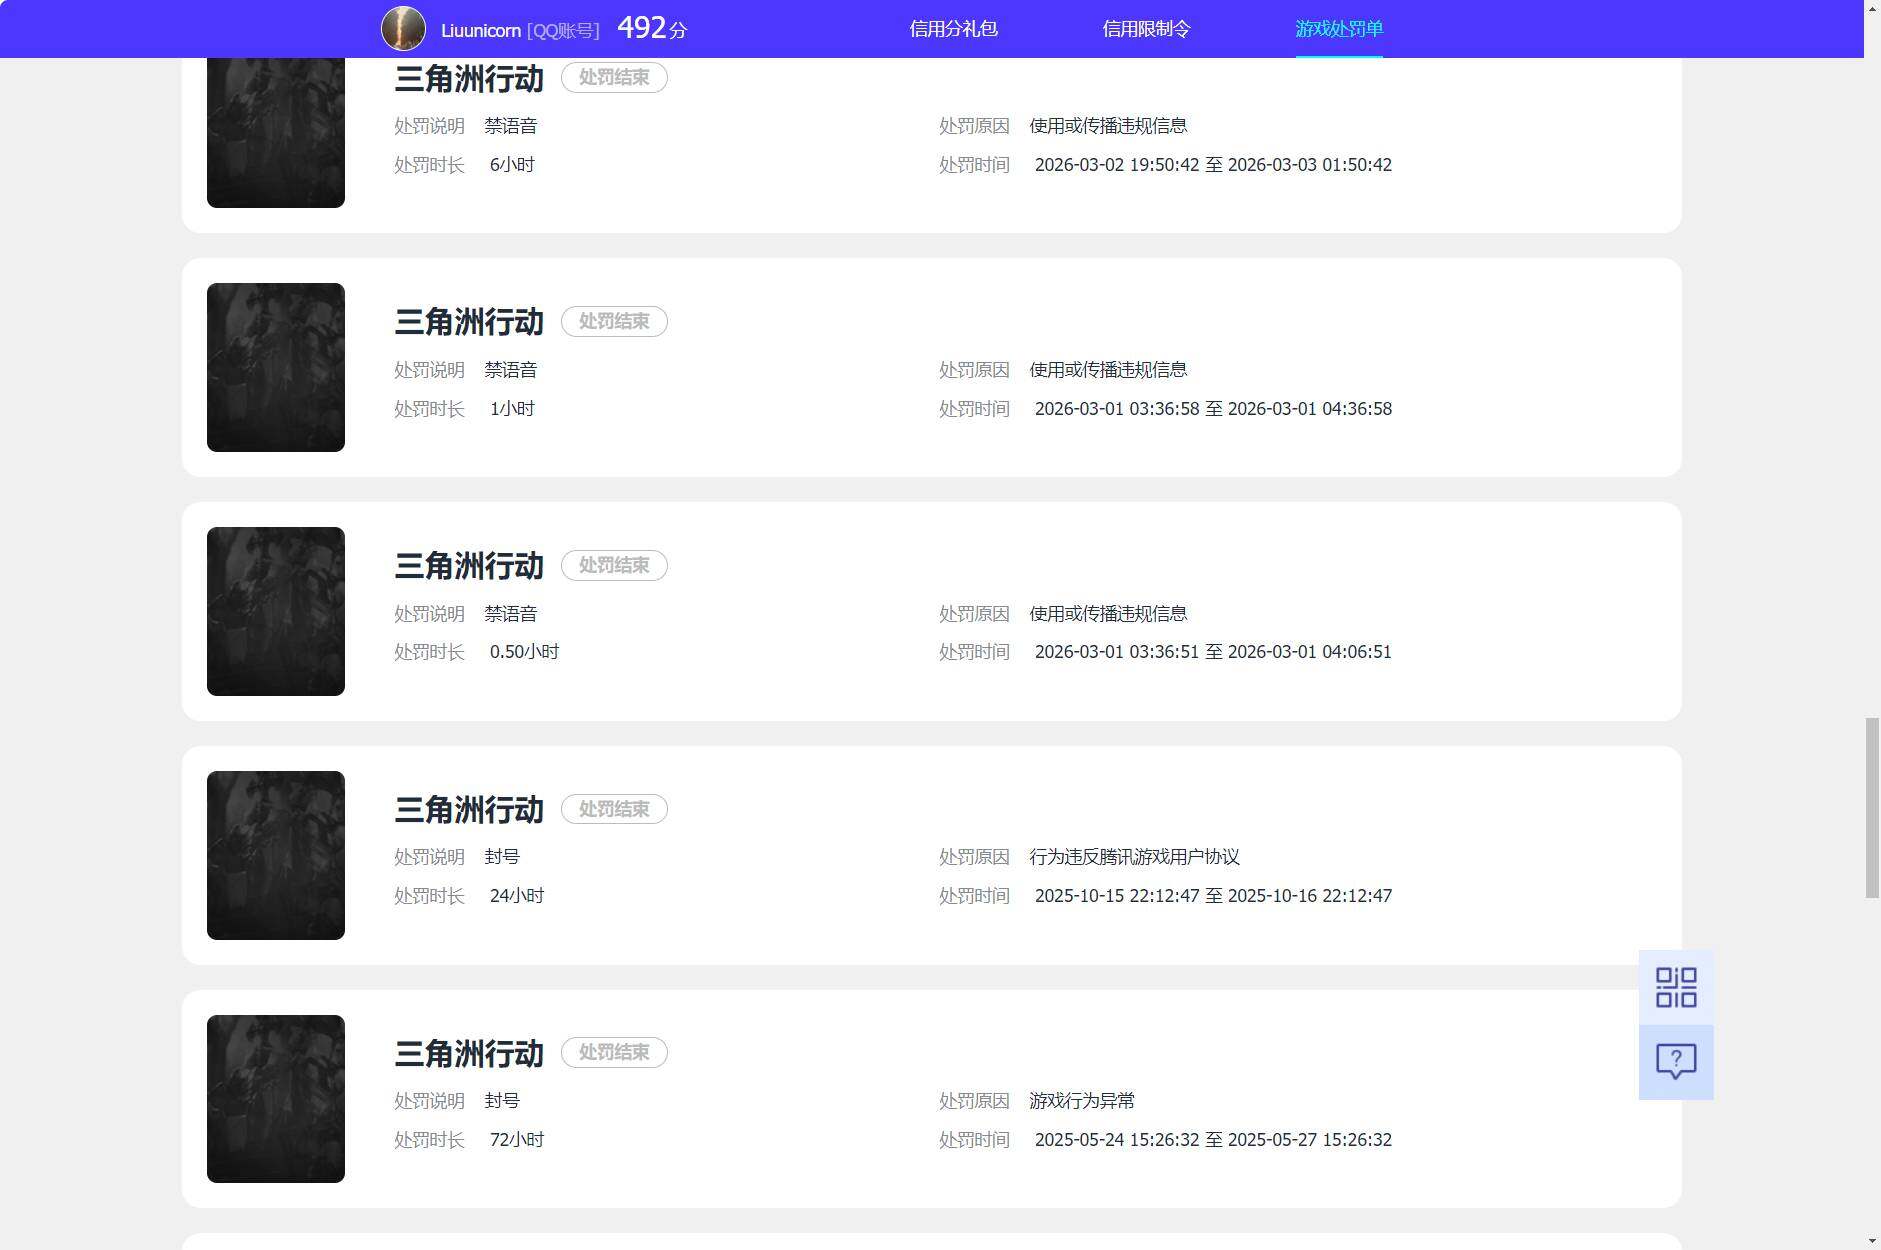Open the help feedback chat icon

[1676, 1062]
